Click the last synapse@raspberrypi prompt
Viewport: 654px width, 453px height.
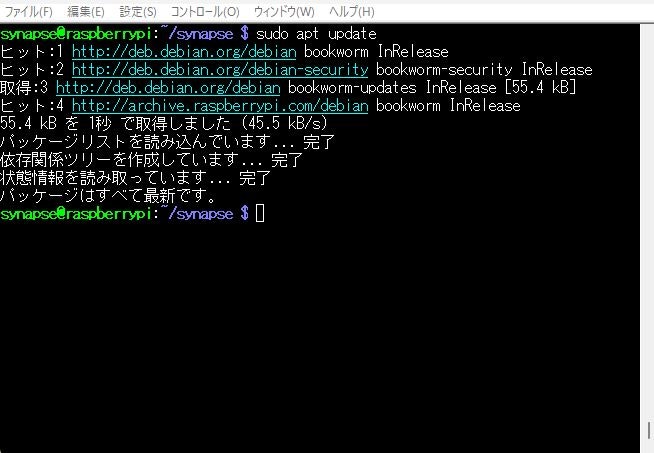[76, 214]
